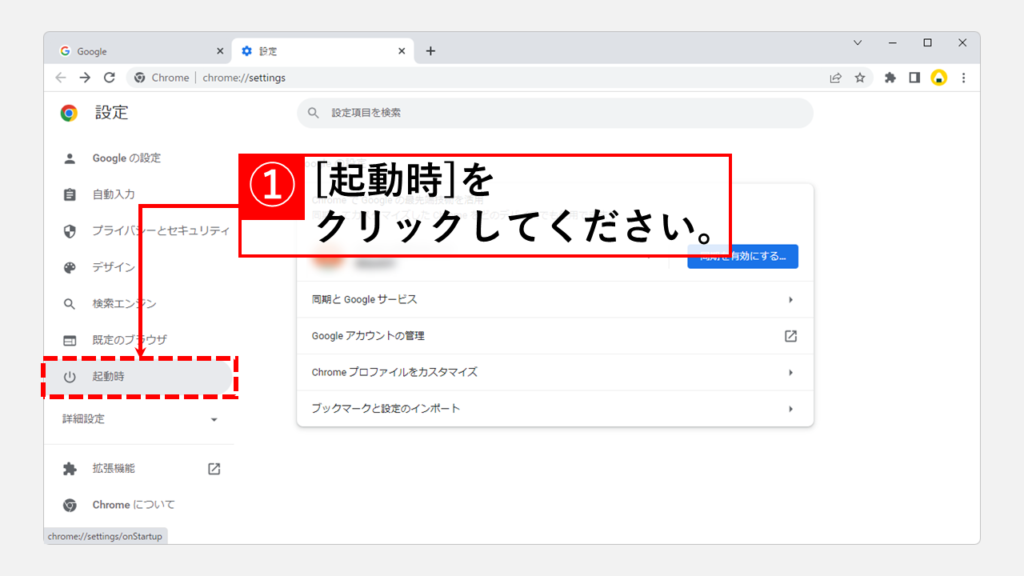Open the new tab plus button
The height and width of the screenshot is (576, 1024).
point(431,51)
